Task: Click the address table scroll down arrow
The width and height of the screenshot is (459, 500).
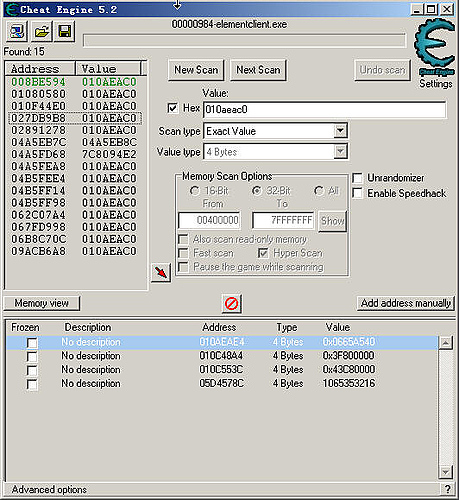Action: pyautogui.click(x=446, y=472)
